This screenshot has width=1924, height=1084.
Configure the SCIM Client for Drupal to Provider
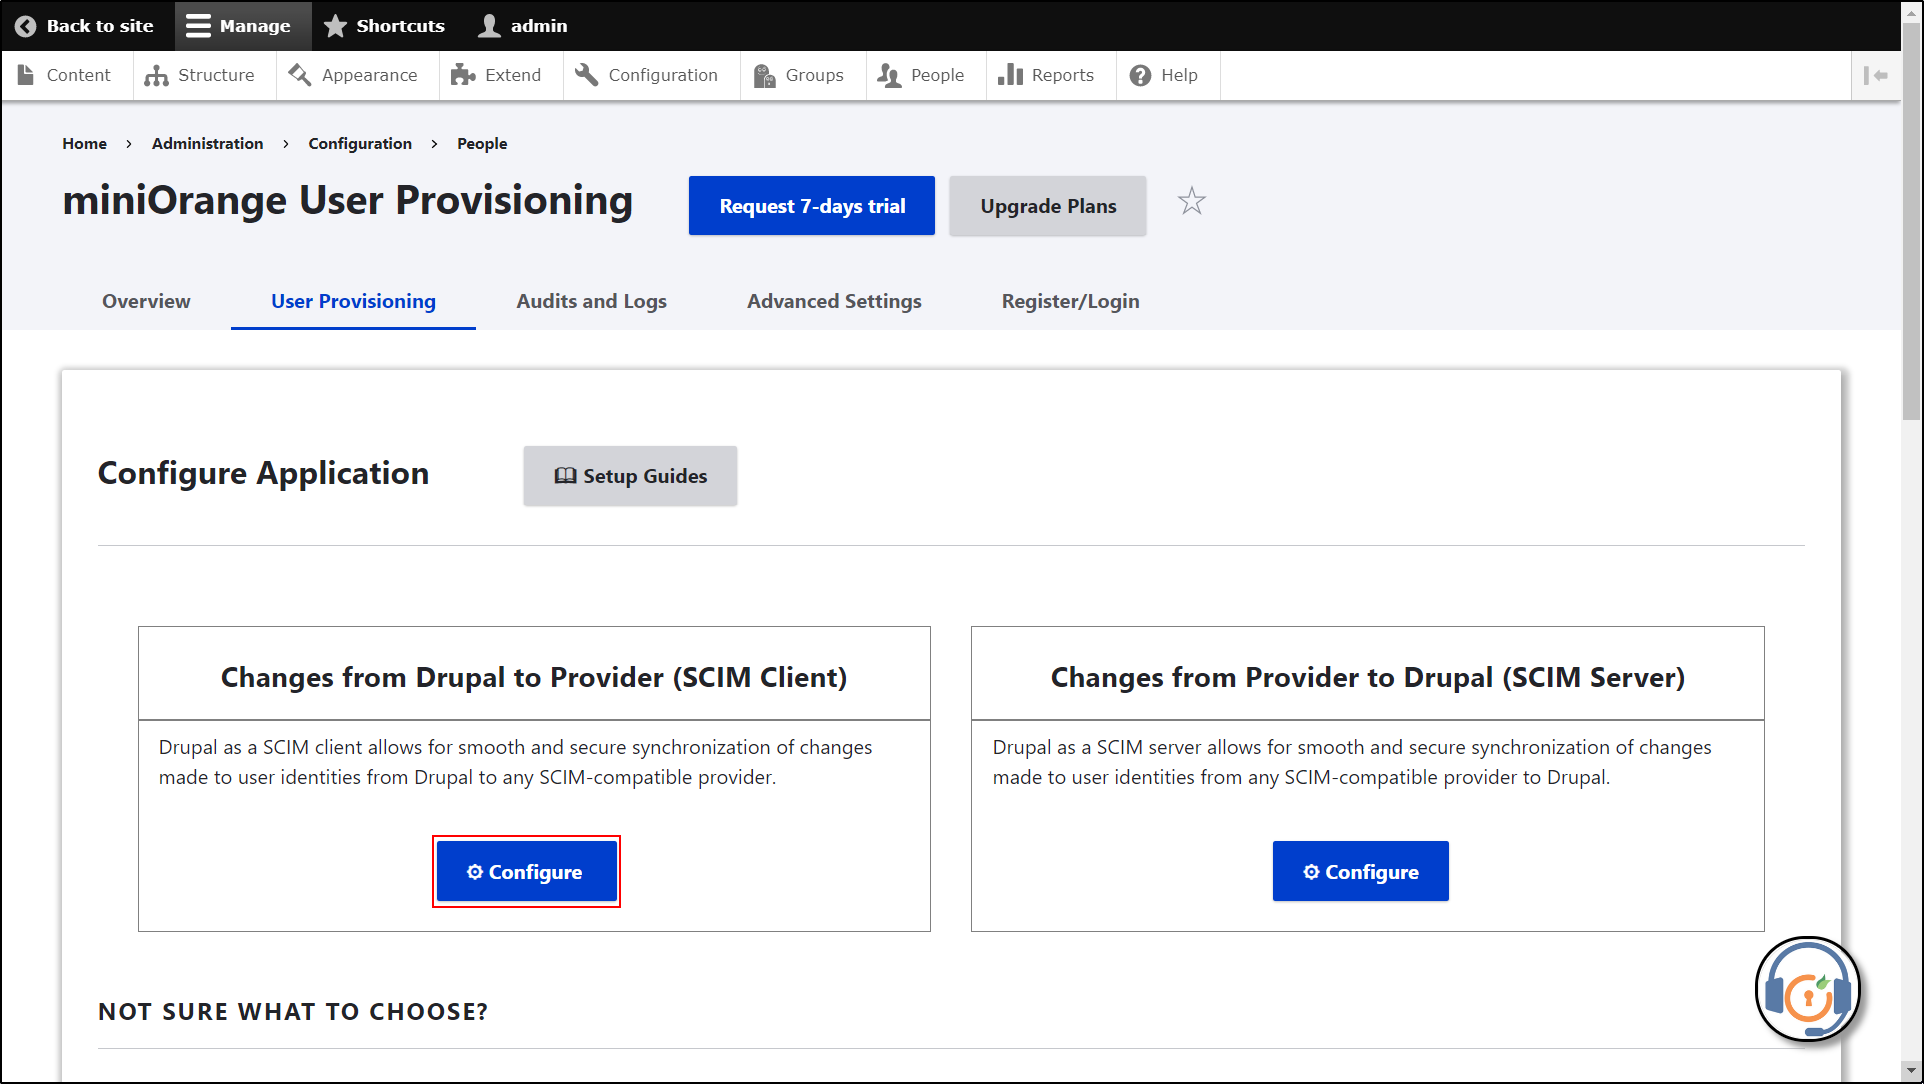tap(526, 871)
